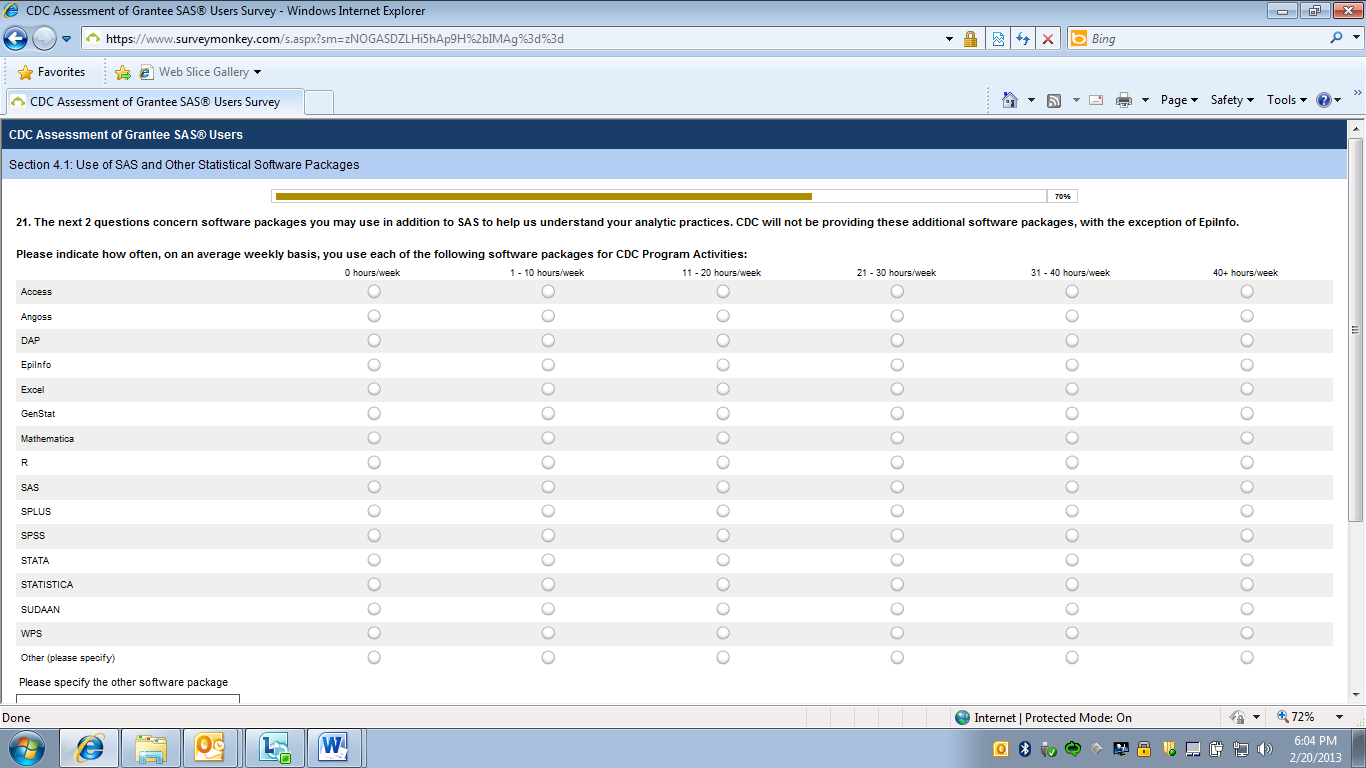Expand the Tools menu dropdown

click(1287, 100)
